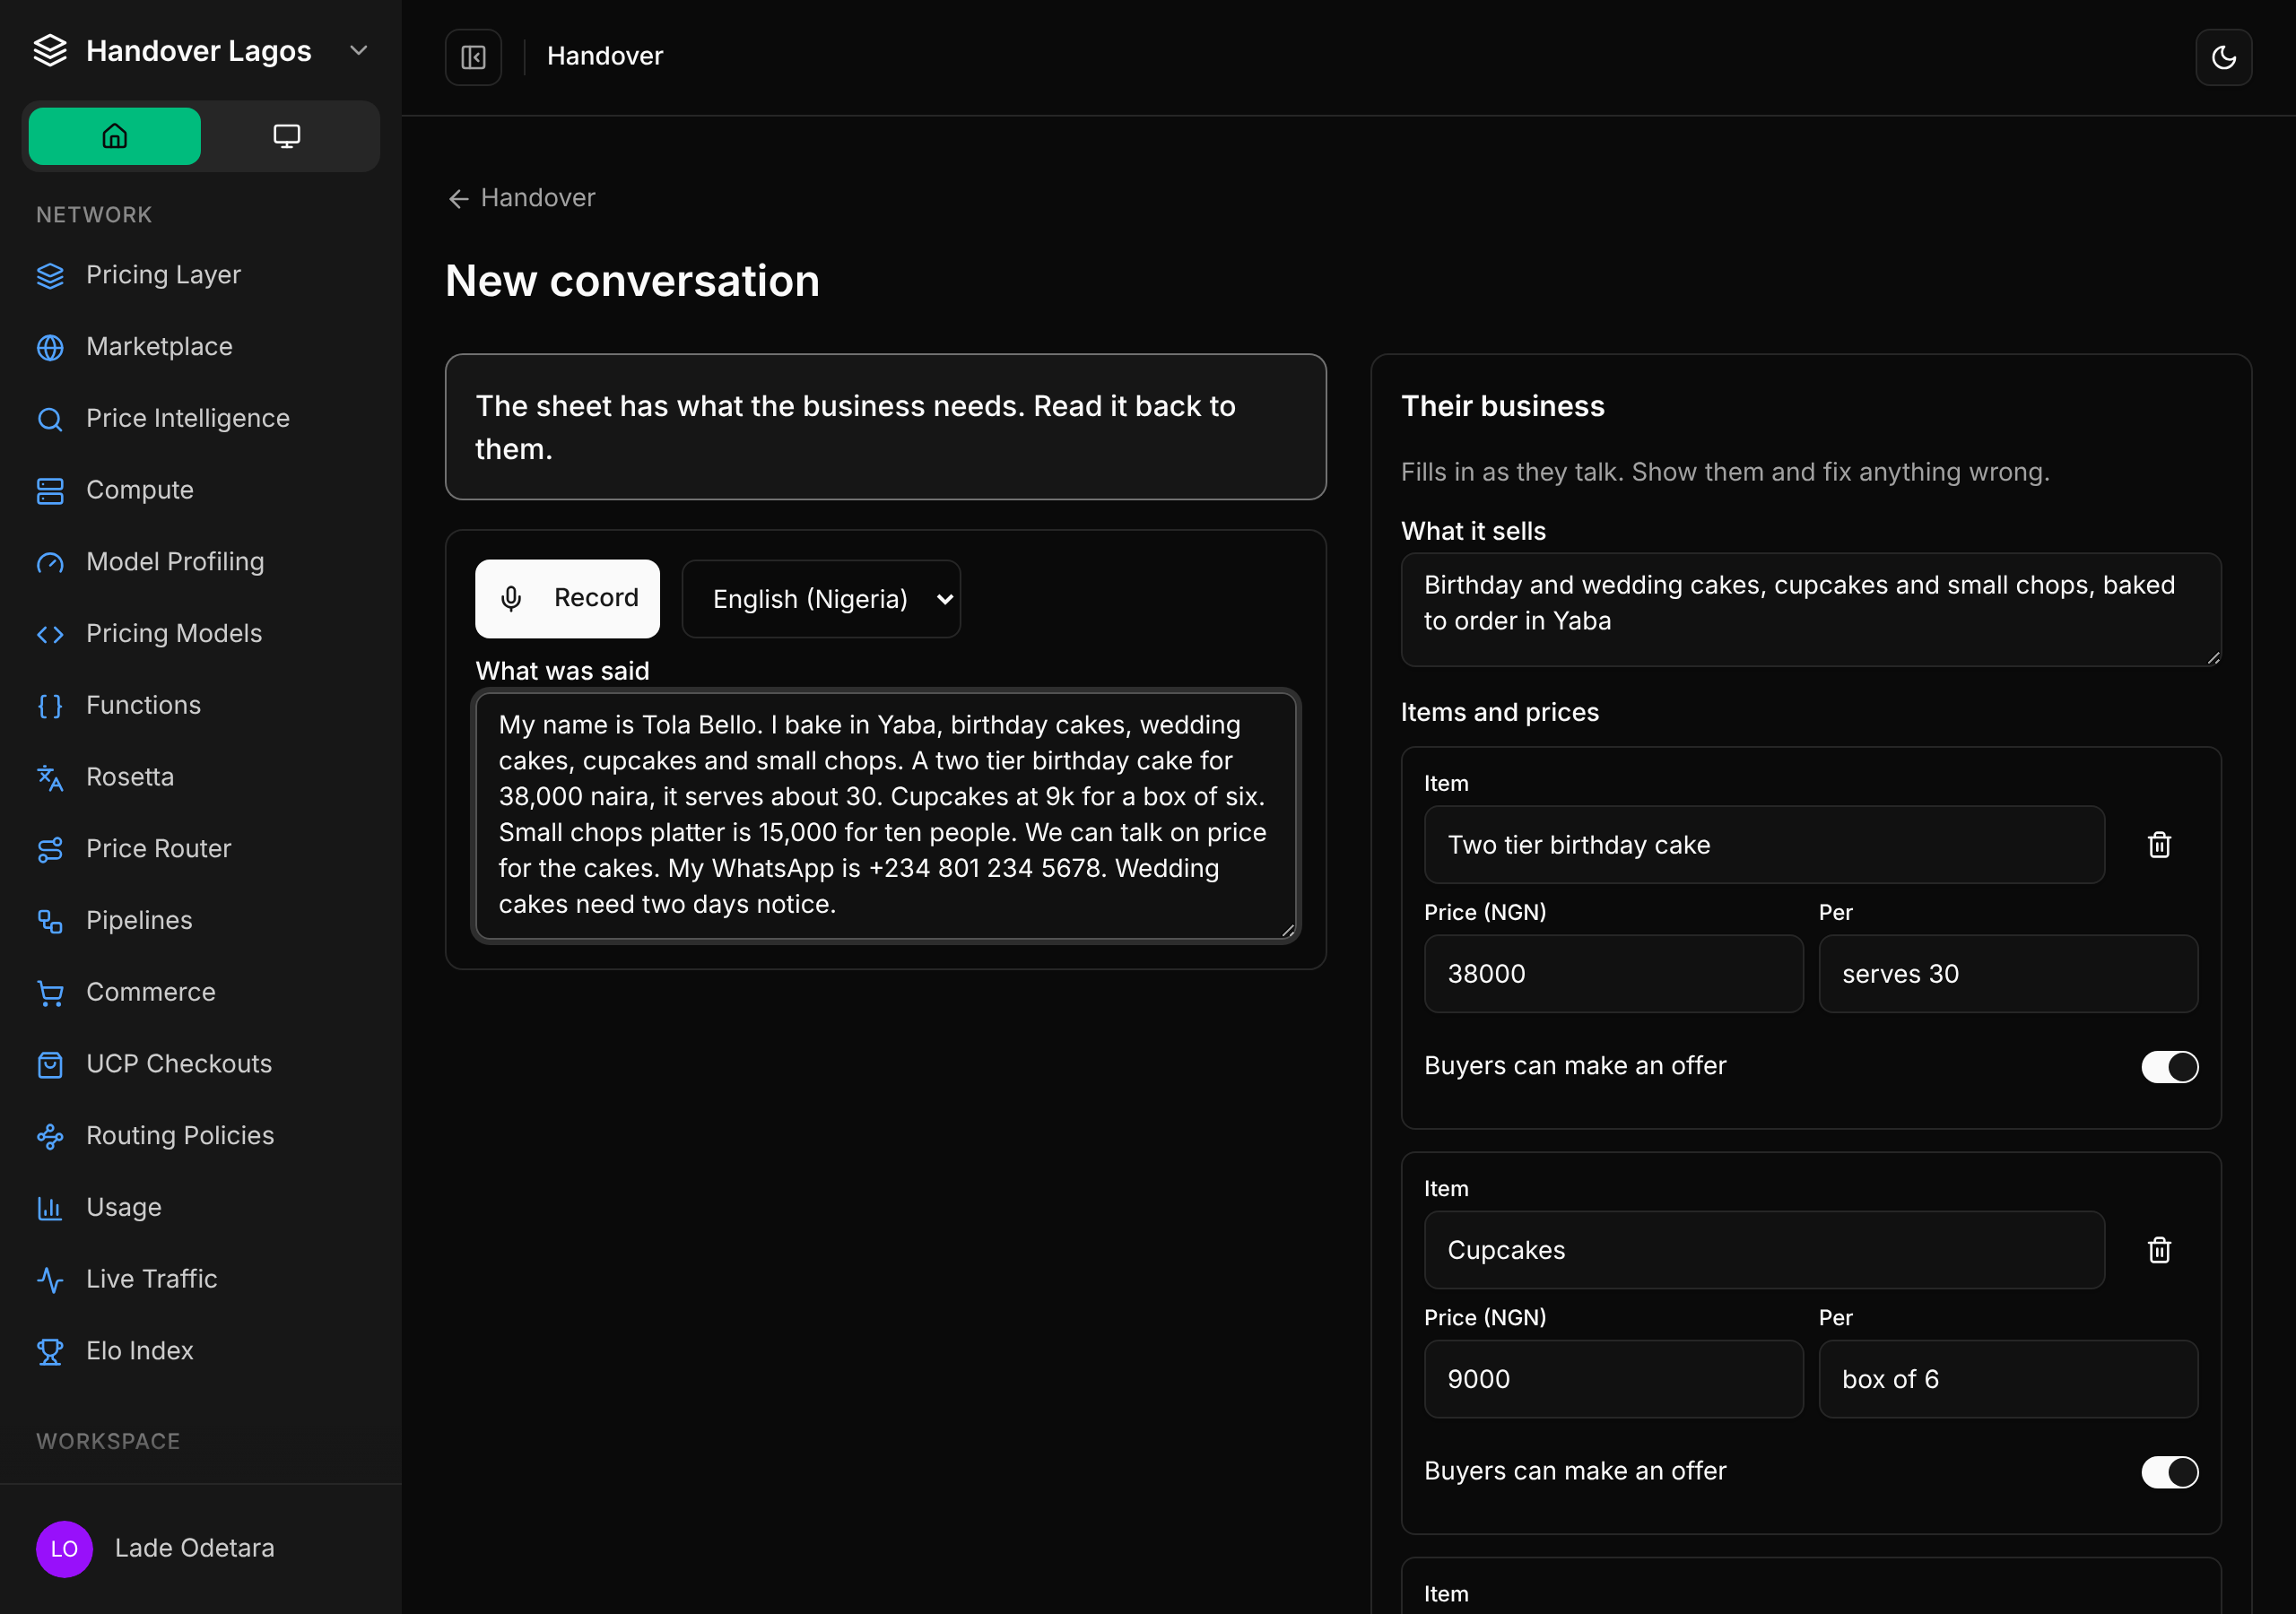Edit the serves 30 Per field
The height and width of the screenshot is (1614, 2296).
tap(2008, 974)
